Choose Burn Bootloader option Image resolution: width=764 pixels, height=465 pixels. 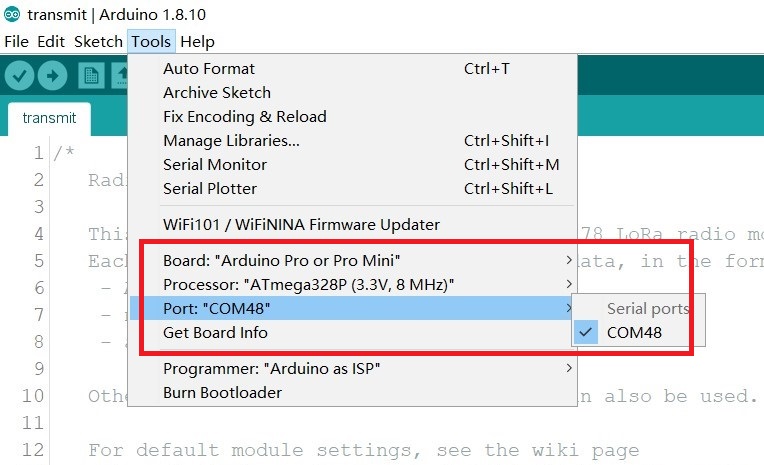[x=352, y=392]
